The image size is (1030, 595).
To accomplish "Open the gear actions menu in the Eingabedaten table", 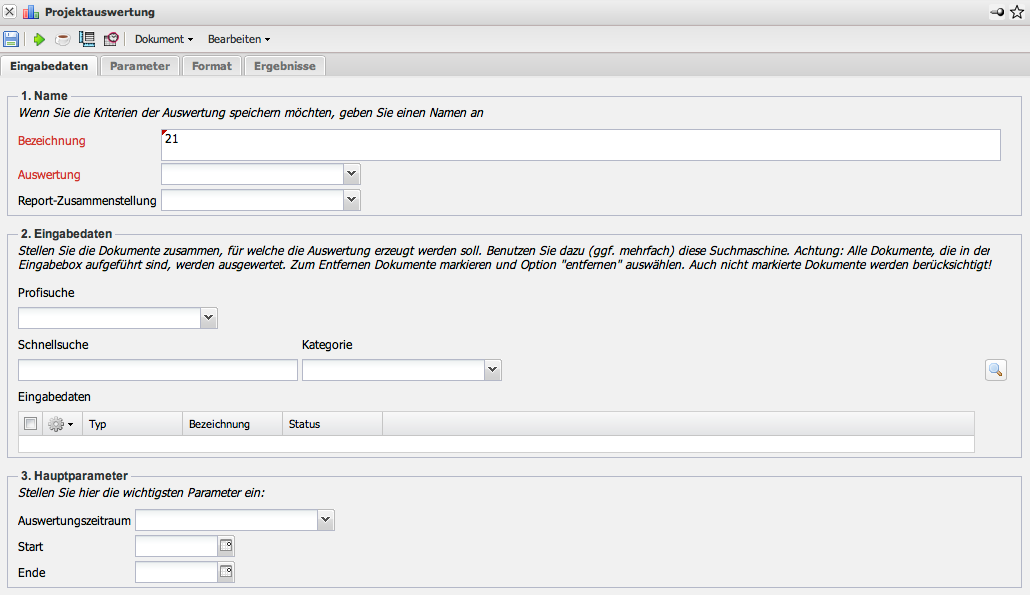I will [x=61, y=424].
